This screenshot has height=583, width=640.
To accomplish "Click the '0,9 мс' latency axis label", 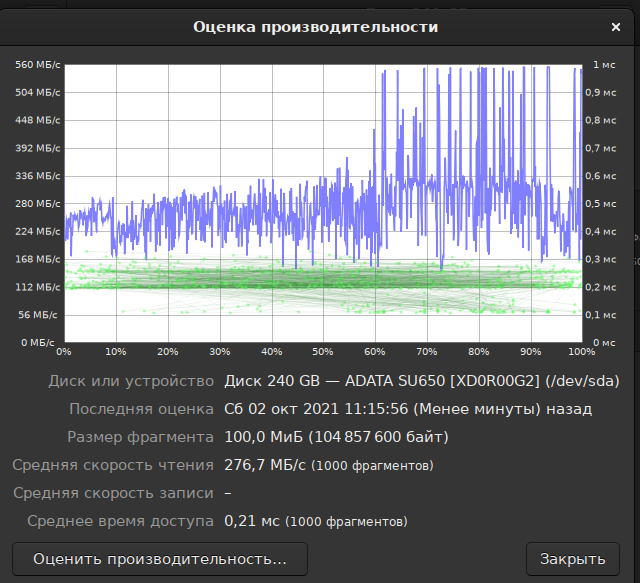I will pyautogui.click(x=600, y=93).
